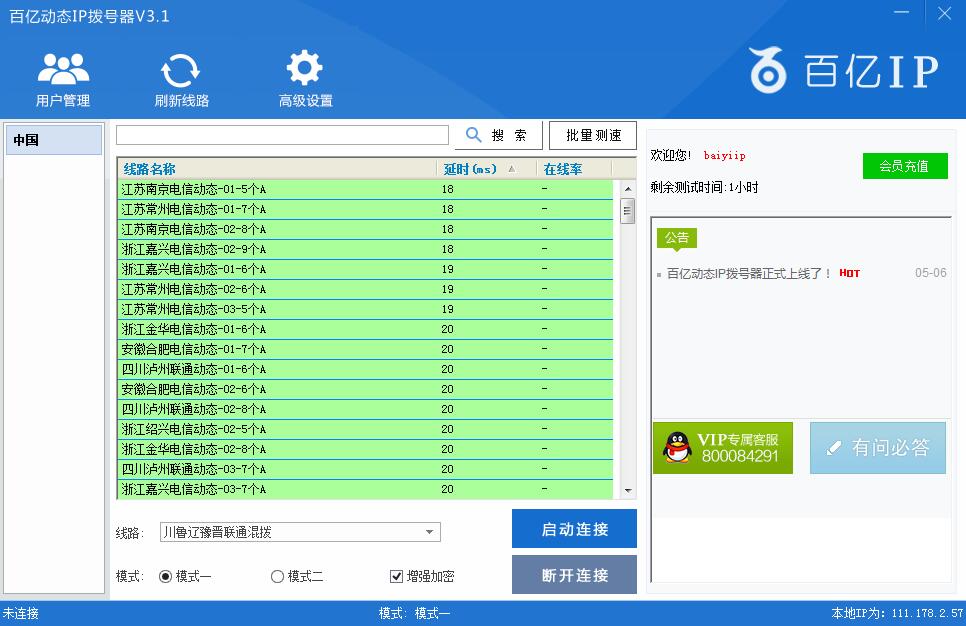Select row 浙江嘉兴电信动态-01-6个A

coord(365,269)
